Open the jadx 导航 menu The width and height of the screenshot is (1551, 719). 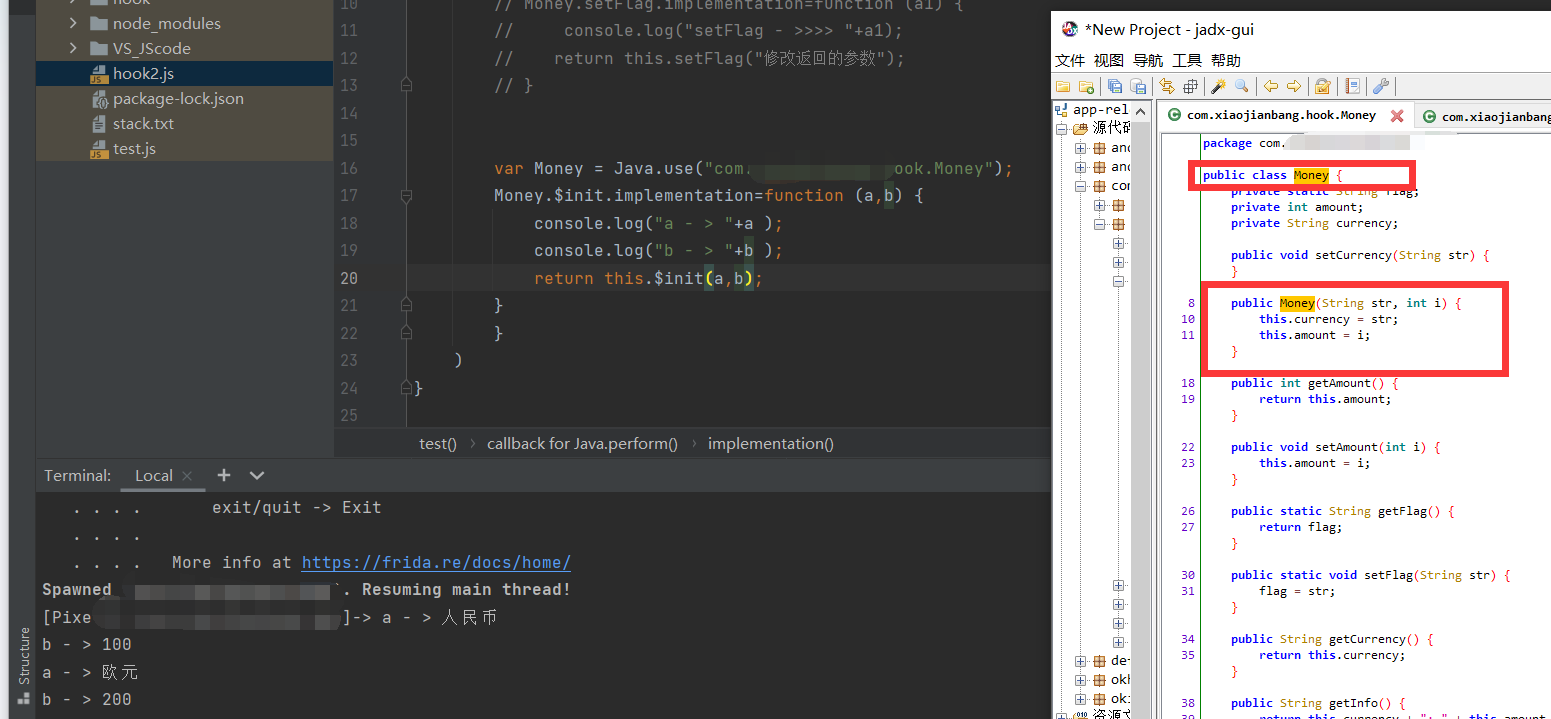pyautogui.click(x=1148, y=60)
